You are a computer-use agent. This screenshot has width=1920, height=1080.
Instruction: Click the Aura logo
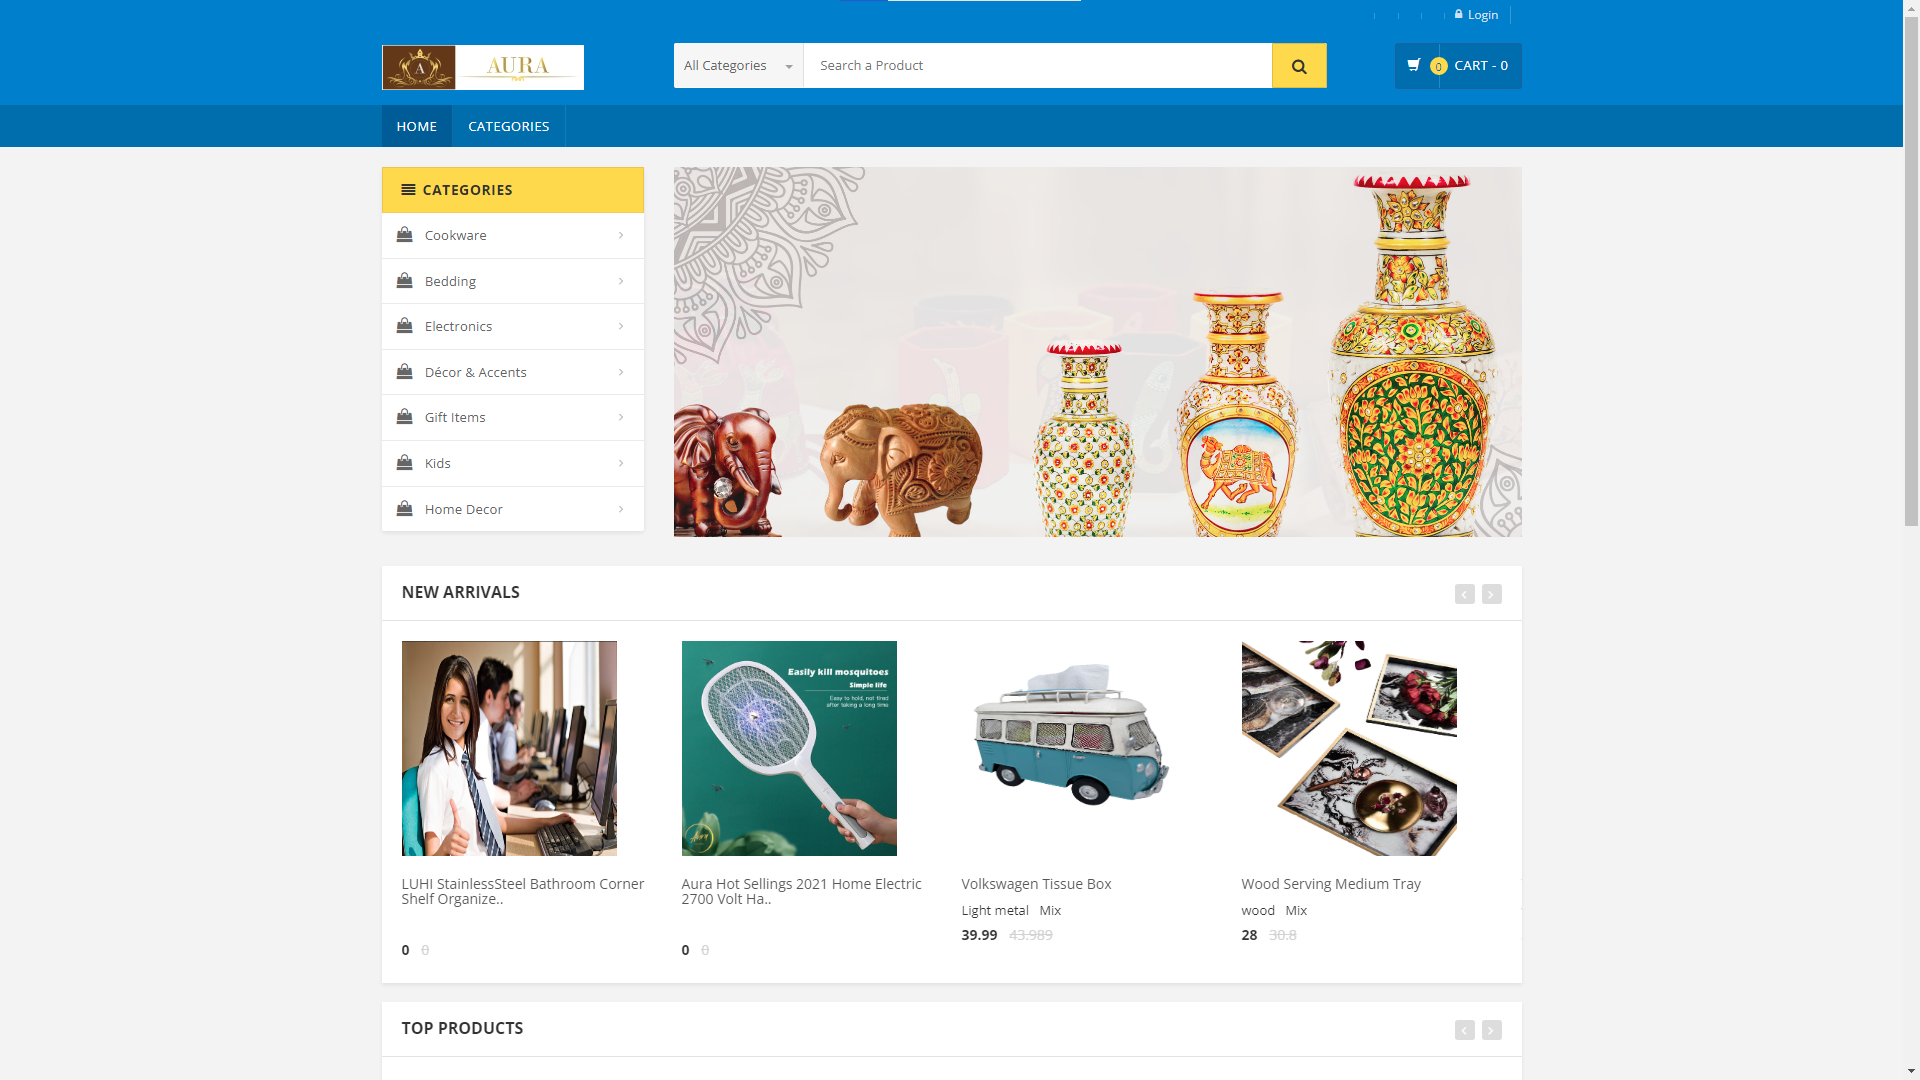(x=483, y=67)
